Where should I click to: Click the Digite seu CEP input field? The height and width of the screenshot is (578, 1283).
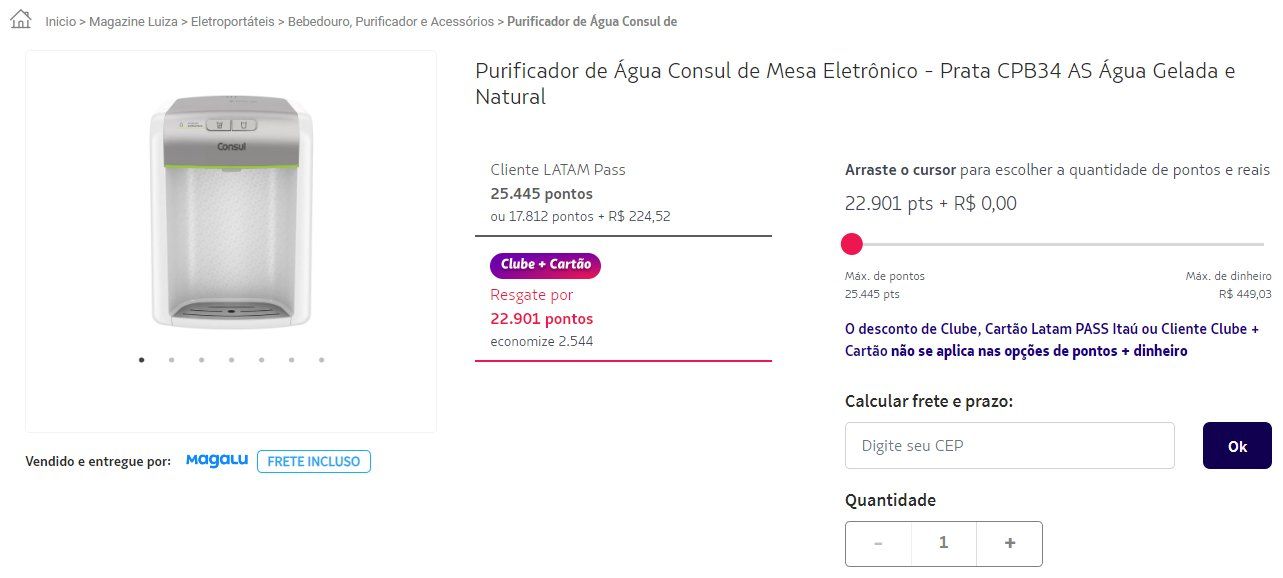[1010, 446]
